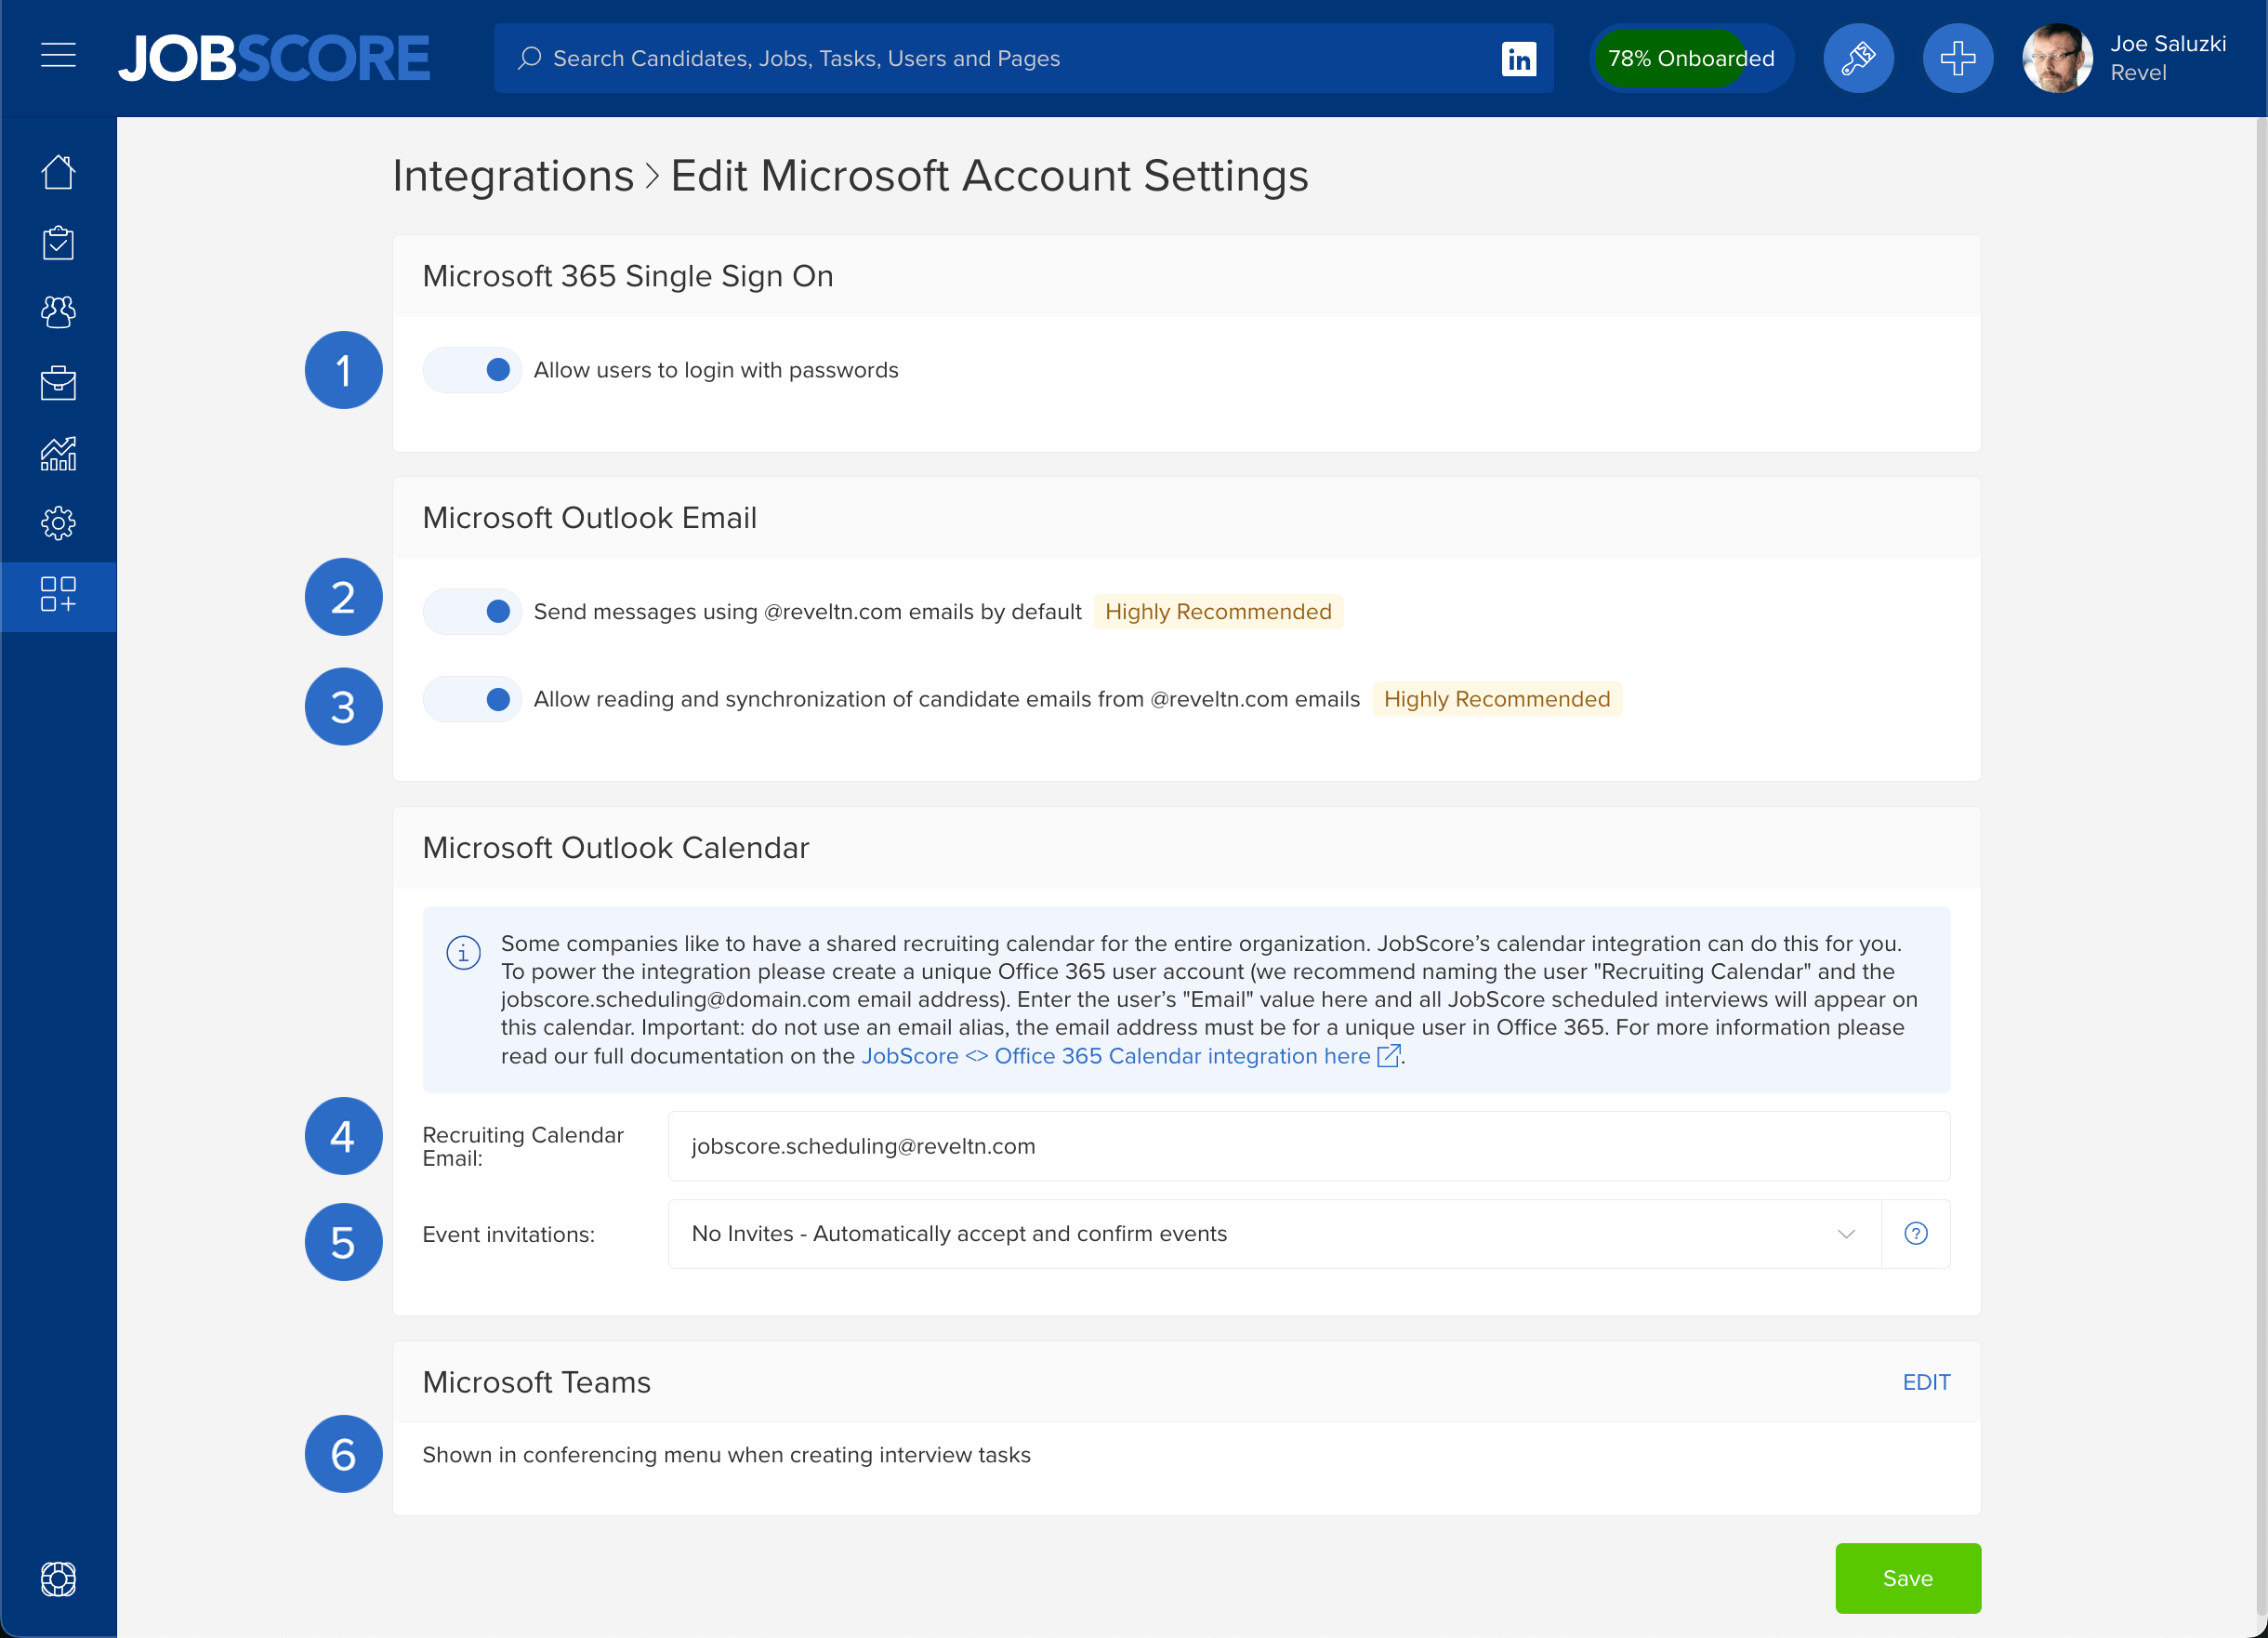Click the JobScore logo
This screenshot has width=2268, height=1638.
click(275, 58)
